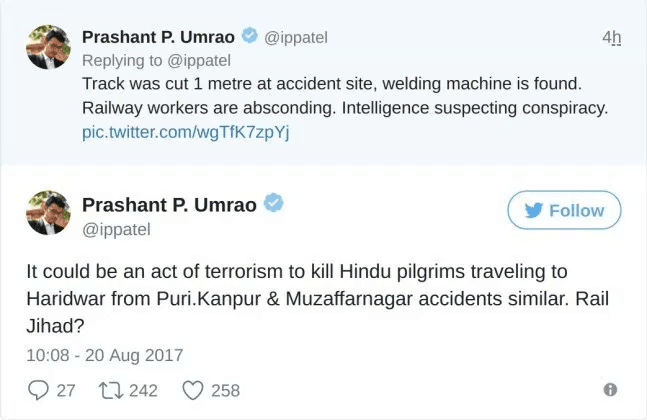Open the main tweet's profile avatar
The height and width of the screenshot is (420, 647).
tap(48, 212)
